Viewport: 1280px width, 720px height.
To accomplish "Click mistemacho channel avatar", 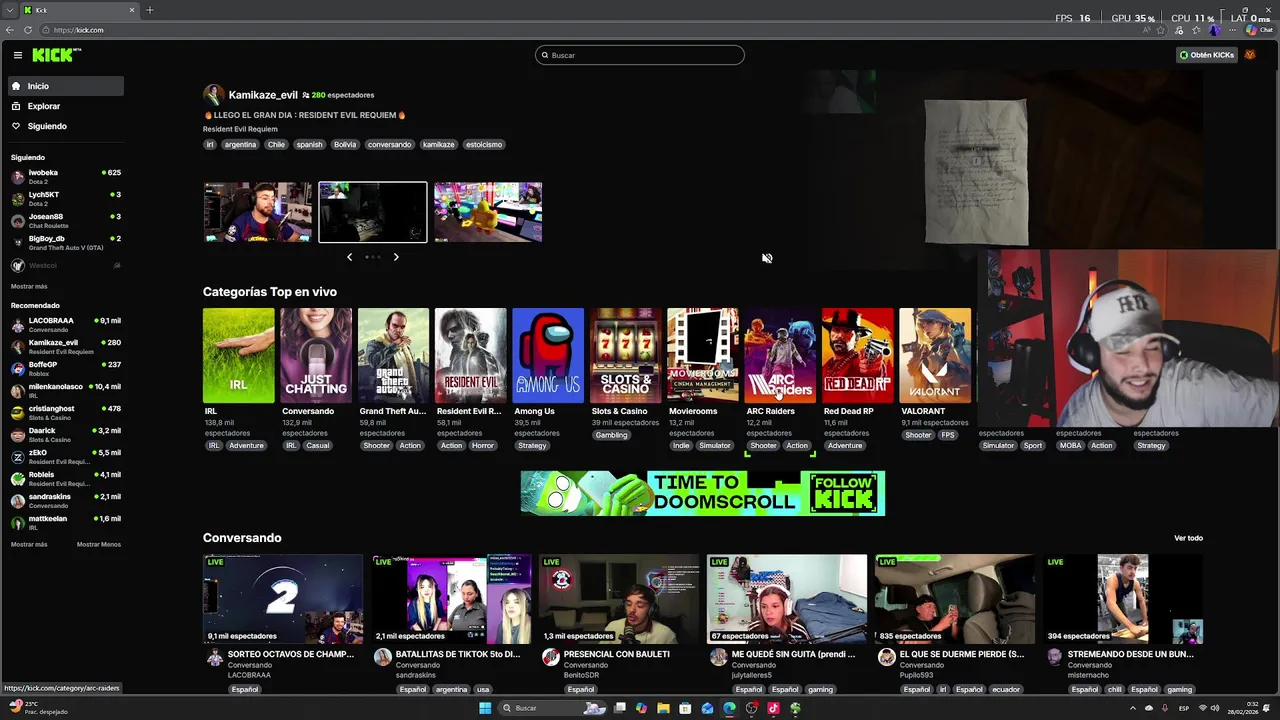I will pos(1054,657).
